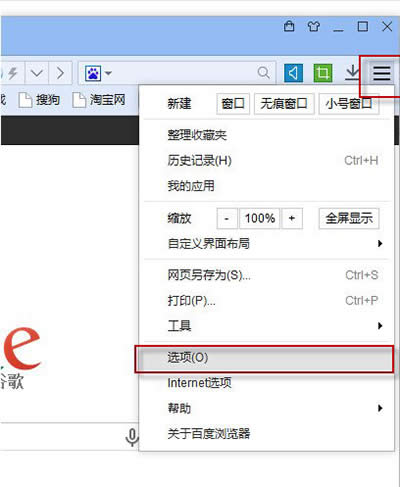Increase zoom with the plus button

(292, 219)
